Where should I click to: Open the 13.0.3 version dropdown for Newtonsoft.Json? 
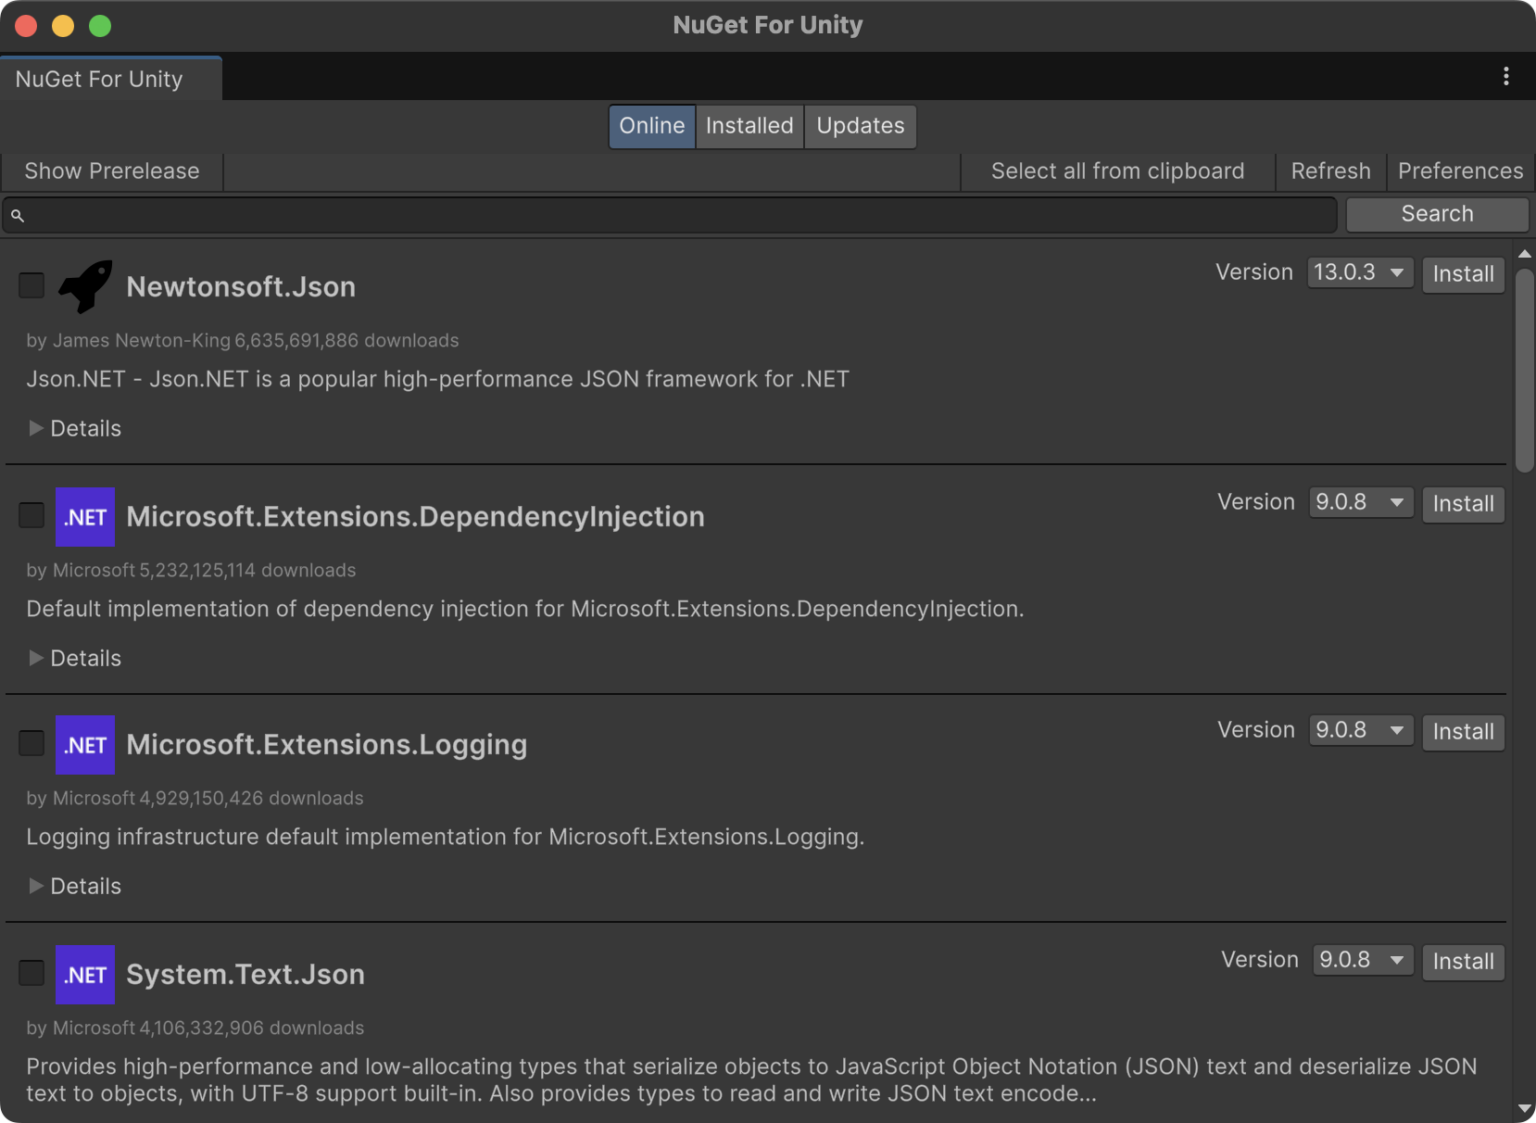coord(1360,272)
